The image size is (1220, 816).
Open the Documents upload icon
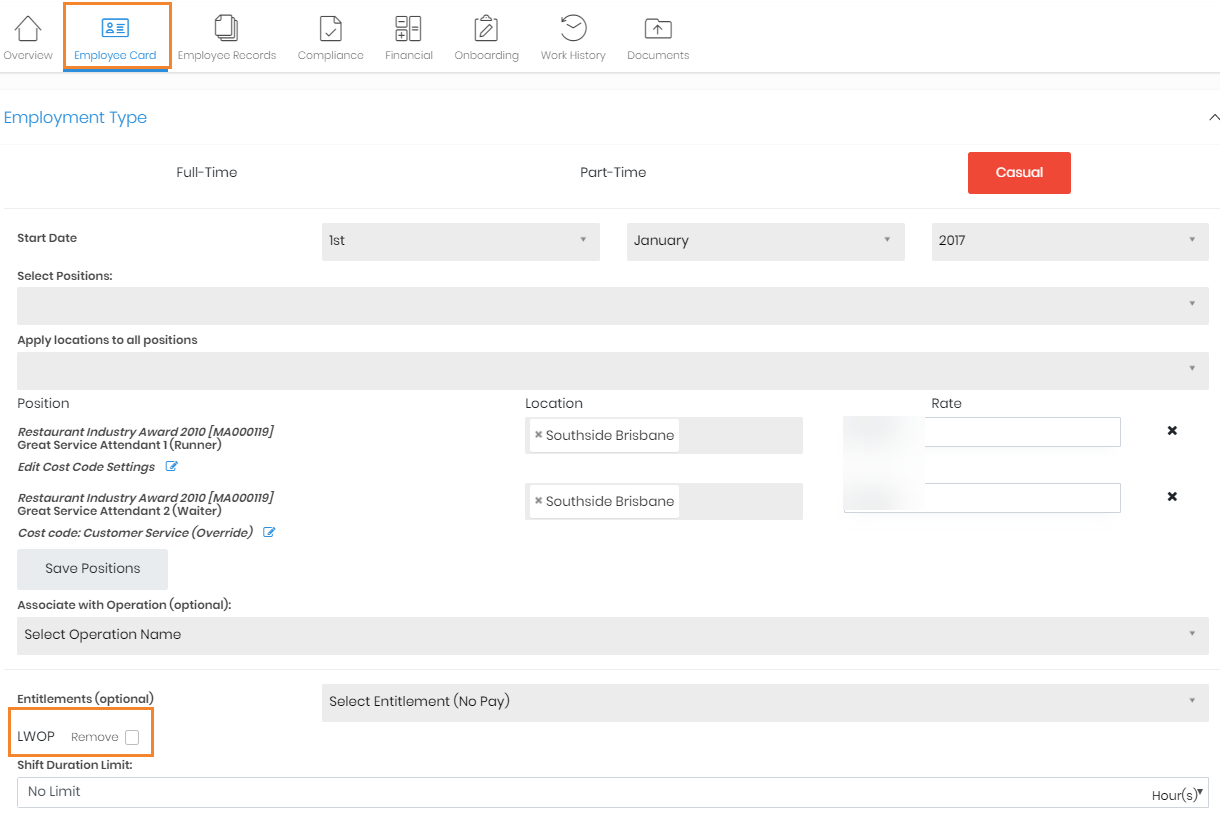(x=658, y=30)
